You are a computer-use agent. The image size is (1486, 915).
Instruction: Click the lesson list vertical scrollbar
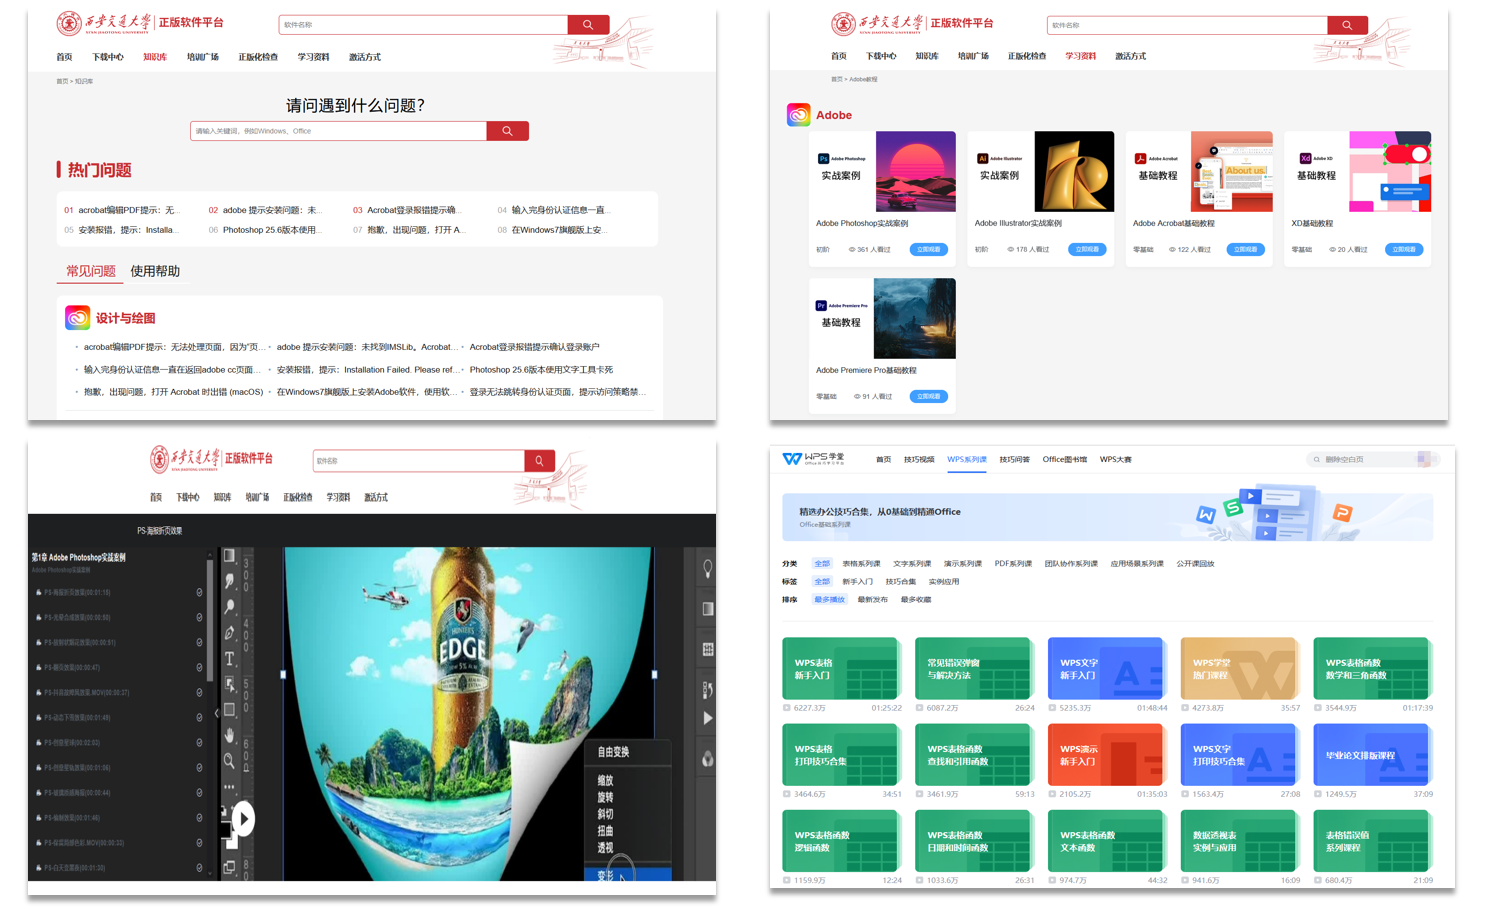[x=210, y=620]
